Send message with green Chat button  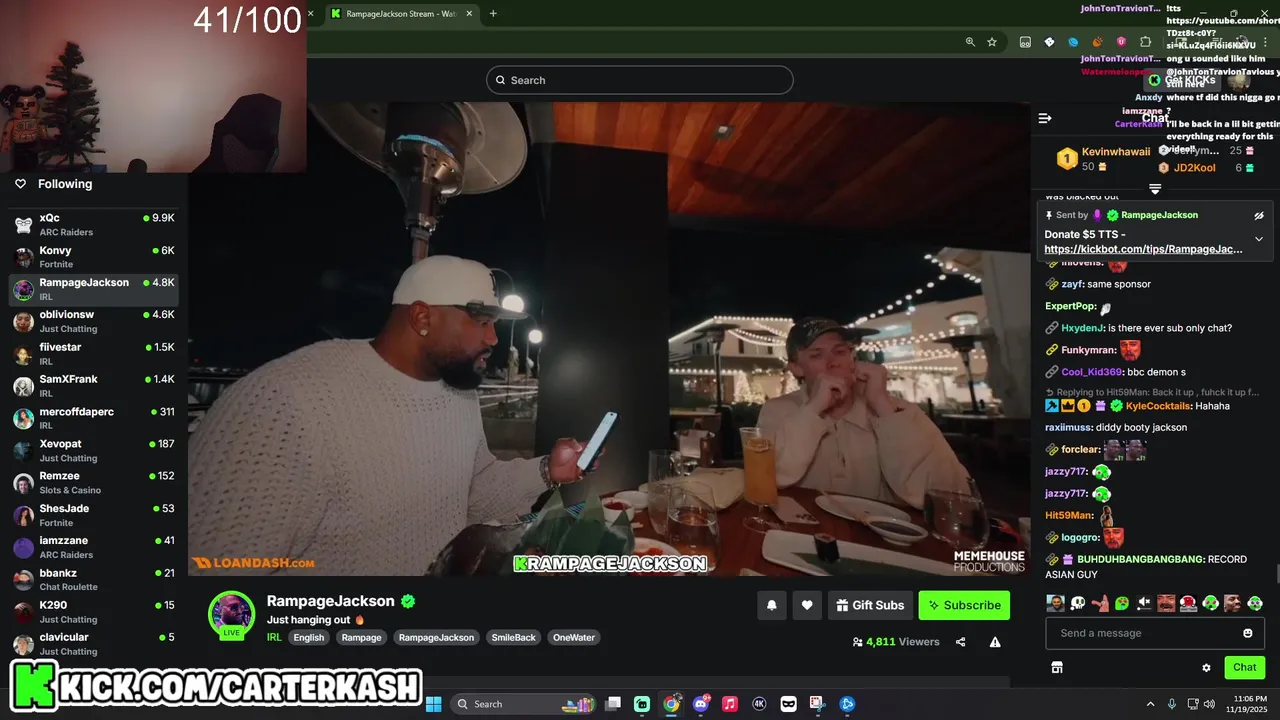pos(1244,667)
